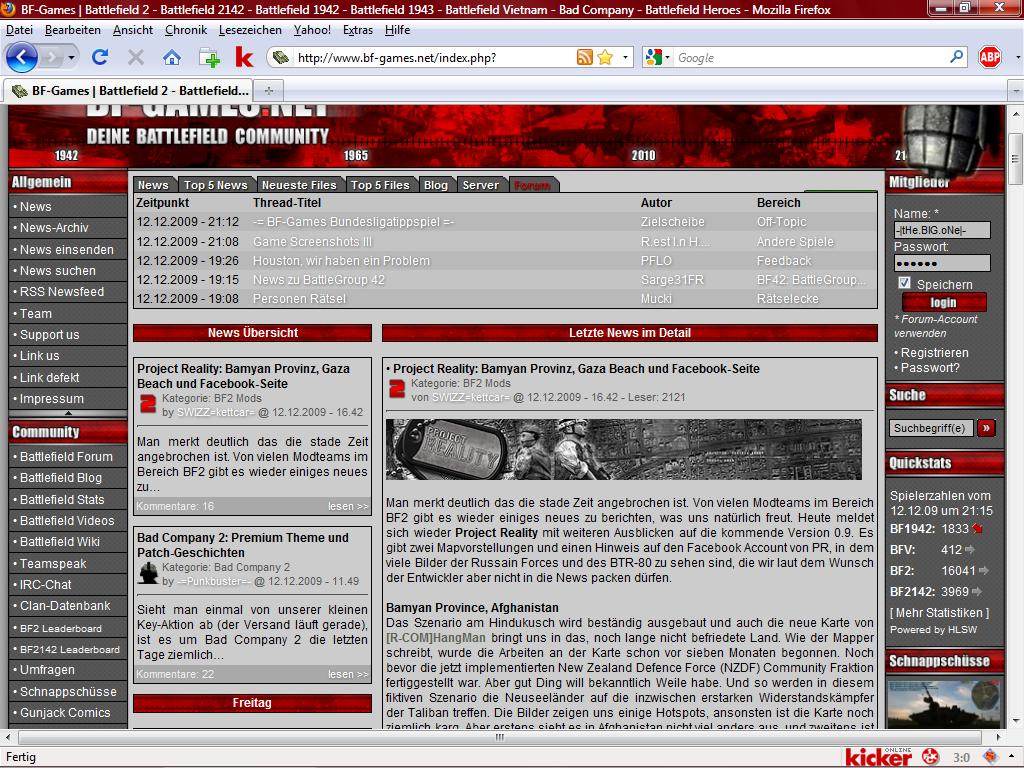
Task: Open the RSS Newsfeed sidebar link
Action: point(61,291)
